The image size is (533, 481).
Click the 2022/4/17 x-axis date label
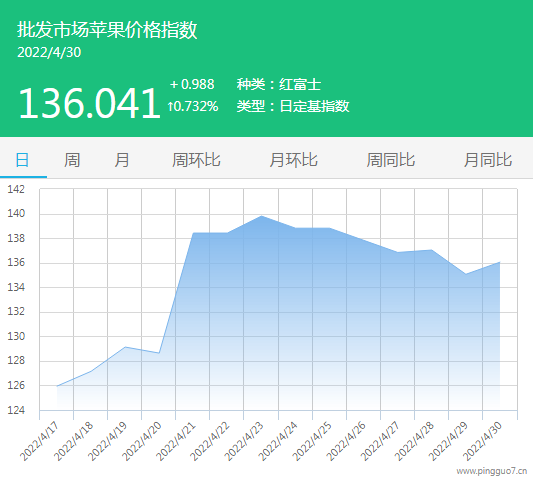(x=39, y=441)
